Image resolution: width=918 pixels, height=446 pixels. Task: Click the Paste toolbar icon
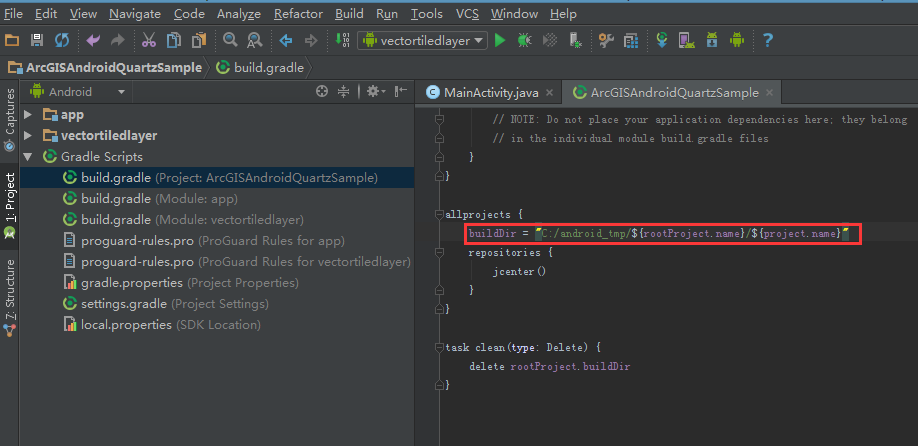tap(199, 40)
